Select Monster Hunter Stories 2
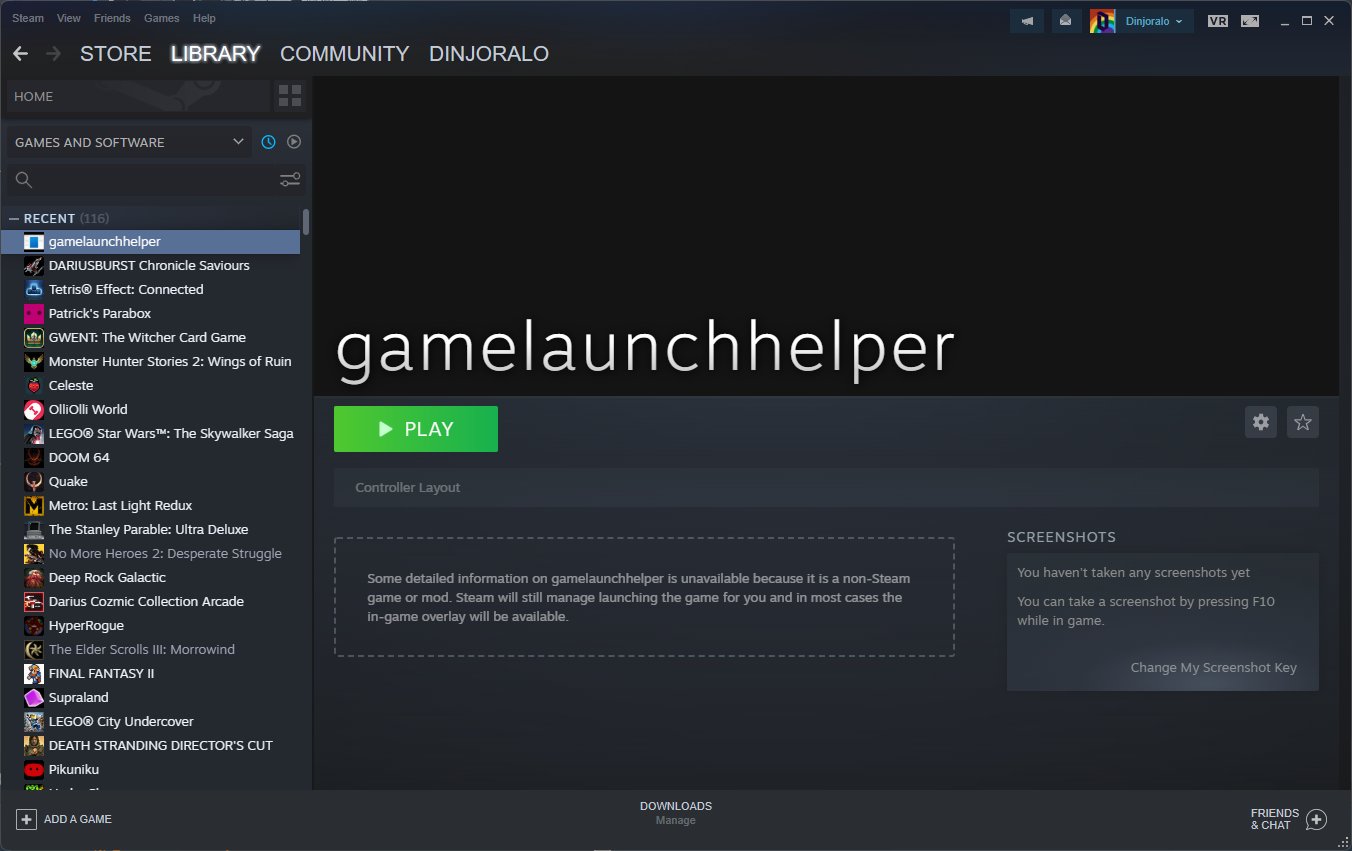1352x851 pixels. coord(150,362)
